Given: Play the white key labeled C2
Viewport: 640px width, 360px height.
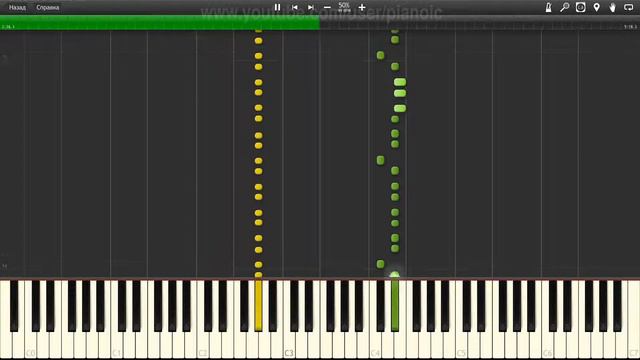Looking at the screenshot, I should pyautogui.click(x=203, y=345).
